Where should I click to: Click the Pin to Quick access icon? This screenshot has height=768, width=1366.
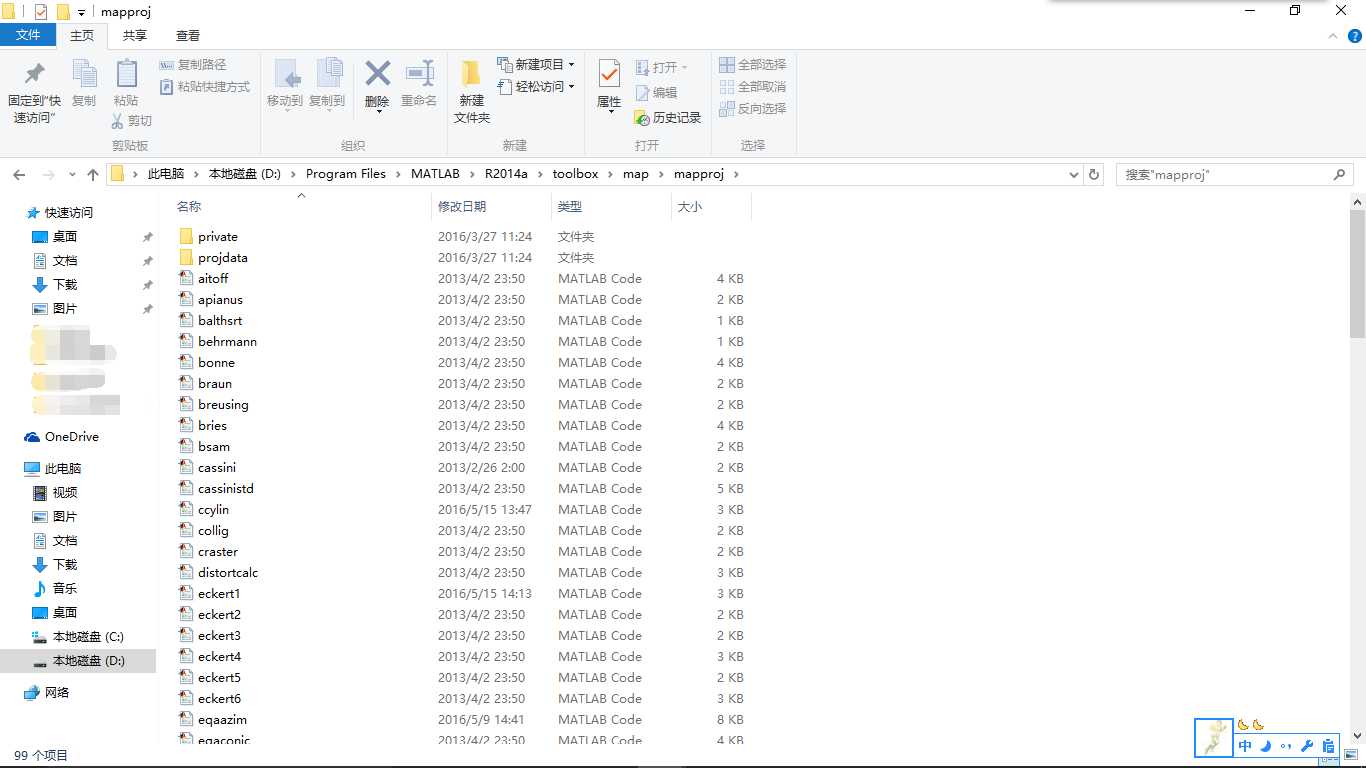coord(35,74)
